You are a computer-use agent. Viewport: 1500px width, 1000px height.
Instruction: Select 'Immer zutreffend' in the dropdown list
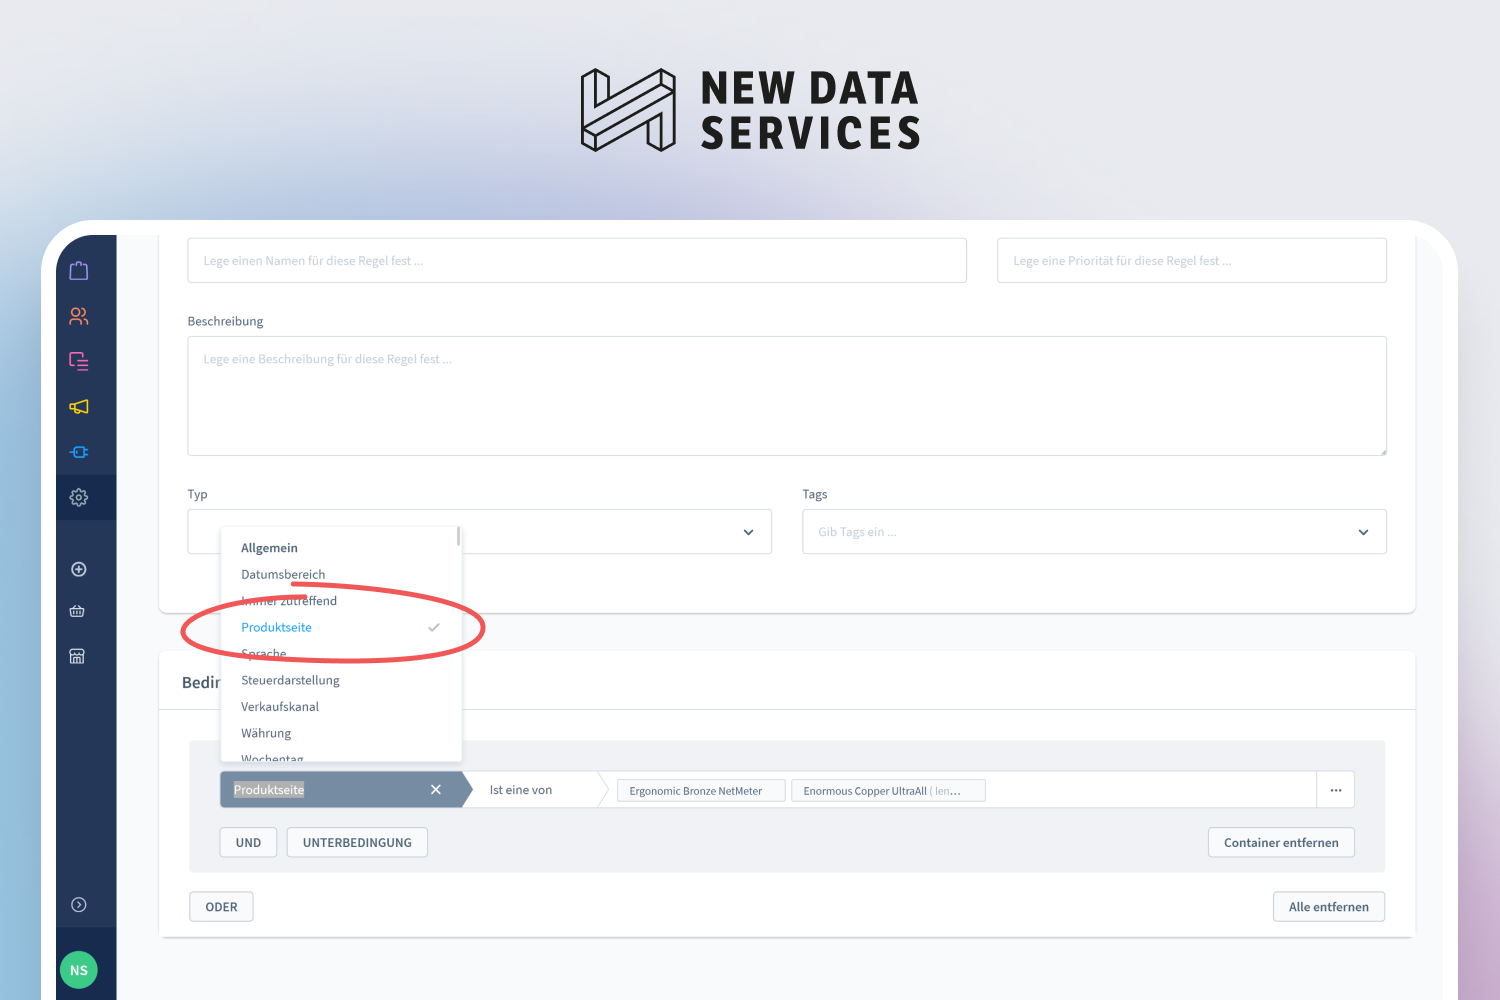[340, 601]
